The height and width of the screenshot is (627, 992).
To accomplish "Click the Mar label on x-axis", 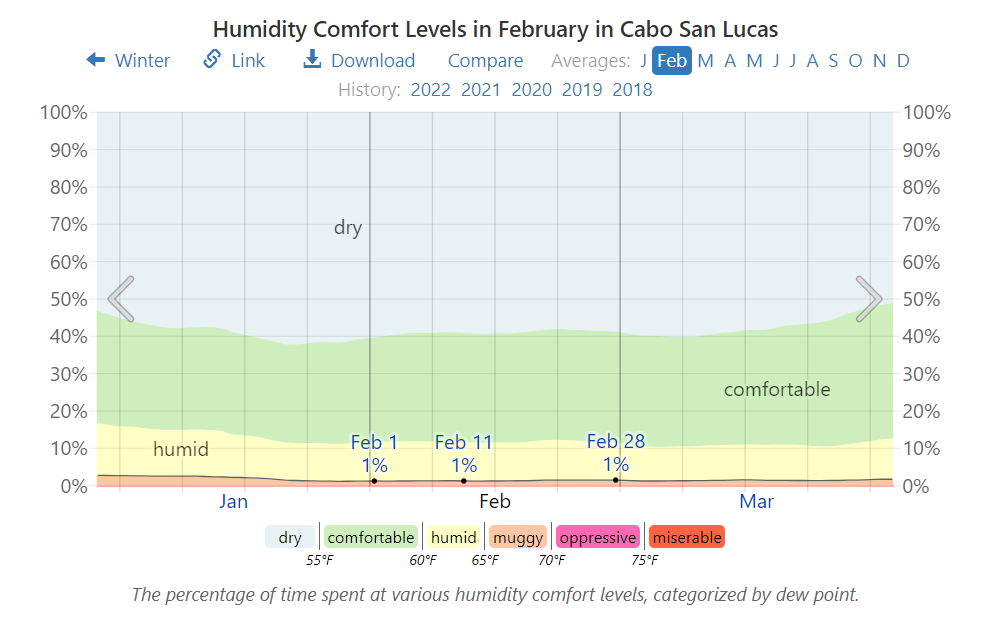I will 756,502.
